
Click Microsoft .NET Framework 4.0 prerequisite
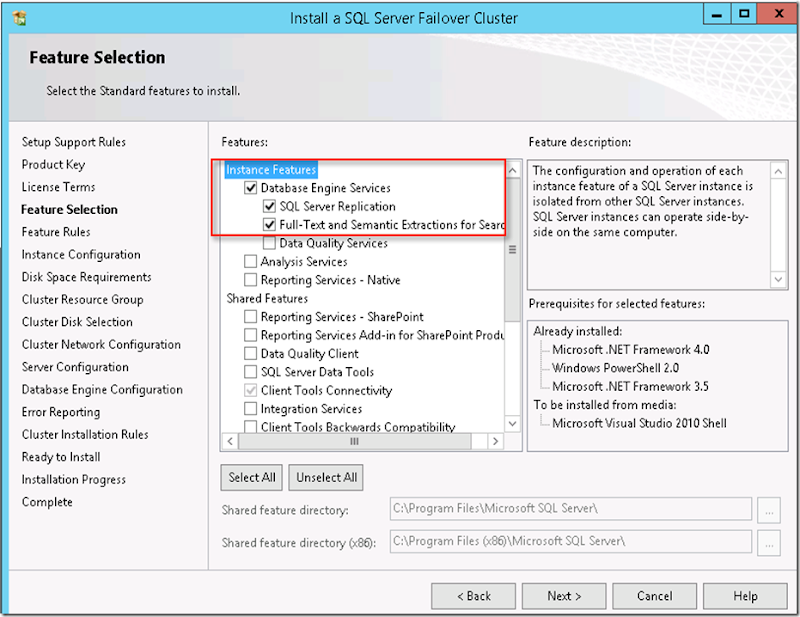(x=631, y=350)
